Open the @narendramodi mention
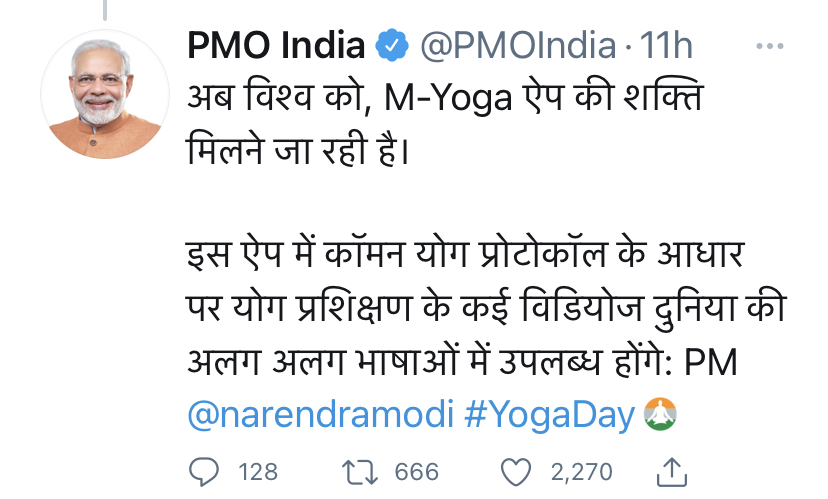This screenshot has height=499, width=828. pos(320,415)
